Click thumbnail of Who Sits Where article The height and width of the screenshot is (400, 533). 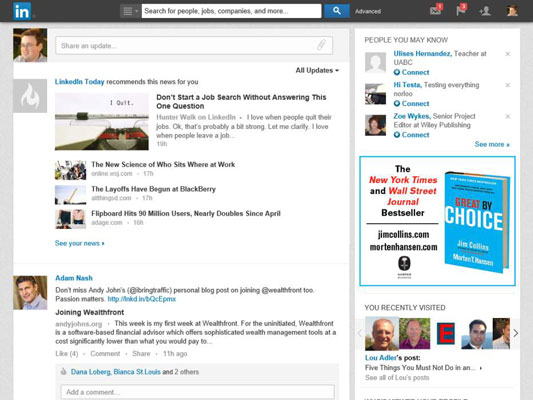[x=71, y=170]
